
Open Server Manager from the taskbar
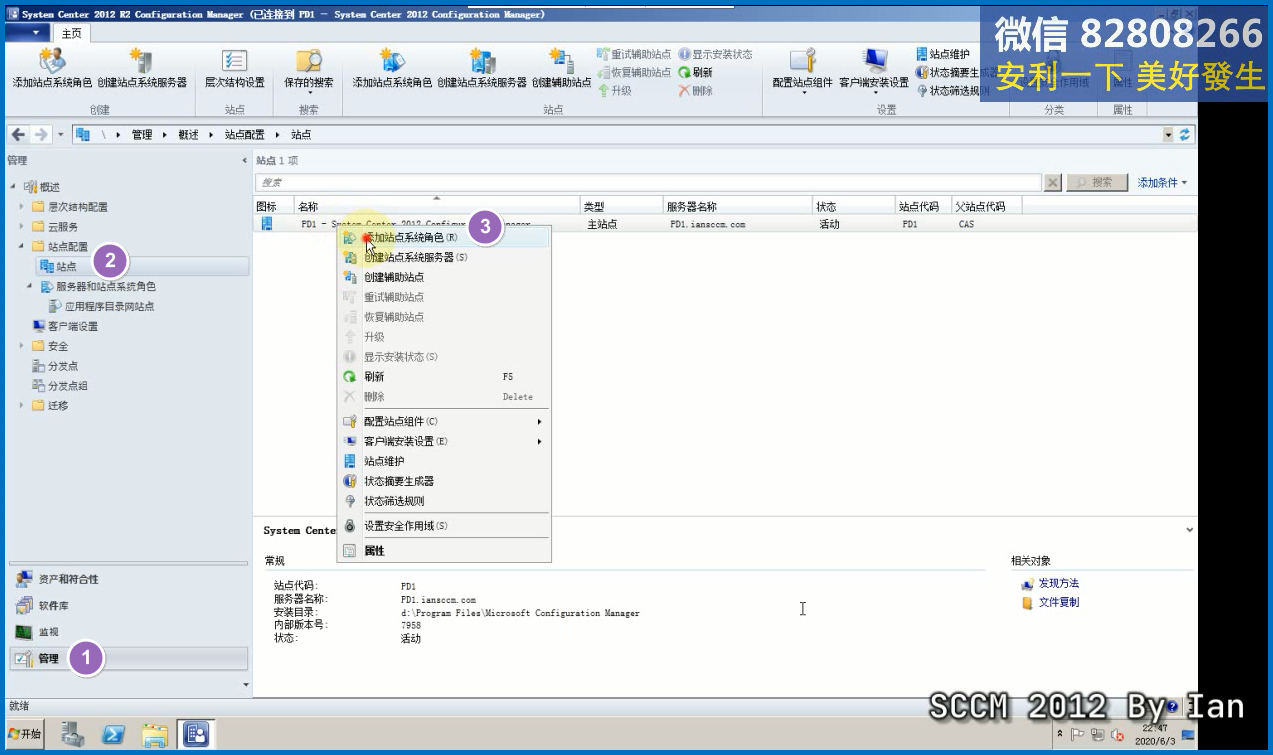click(73, 734)
